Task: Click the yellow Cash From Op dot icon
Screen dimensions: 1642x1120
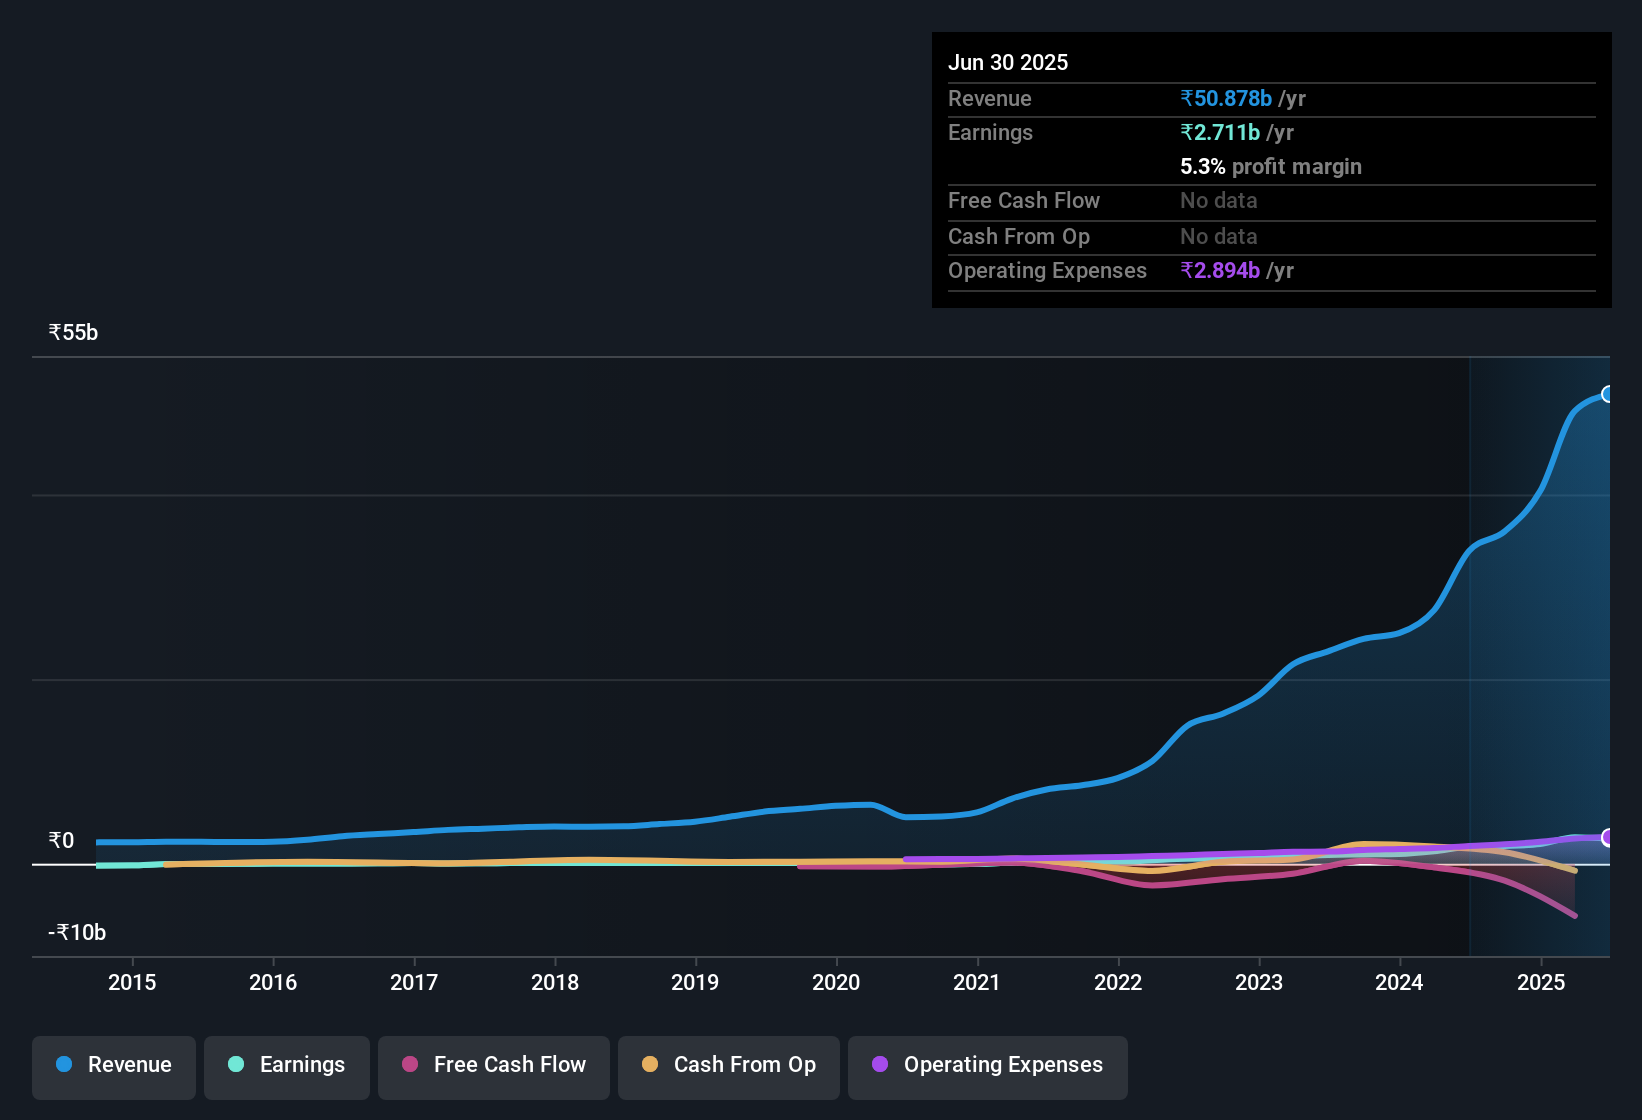Action: pos(650,1065)
